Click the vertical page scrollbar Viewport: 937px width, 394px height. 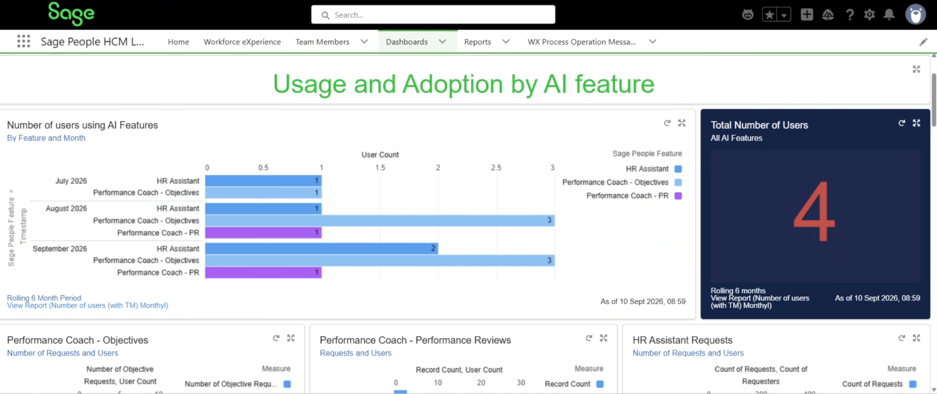pyautogui.click(x=933, y=100)
